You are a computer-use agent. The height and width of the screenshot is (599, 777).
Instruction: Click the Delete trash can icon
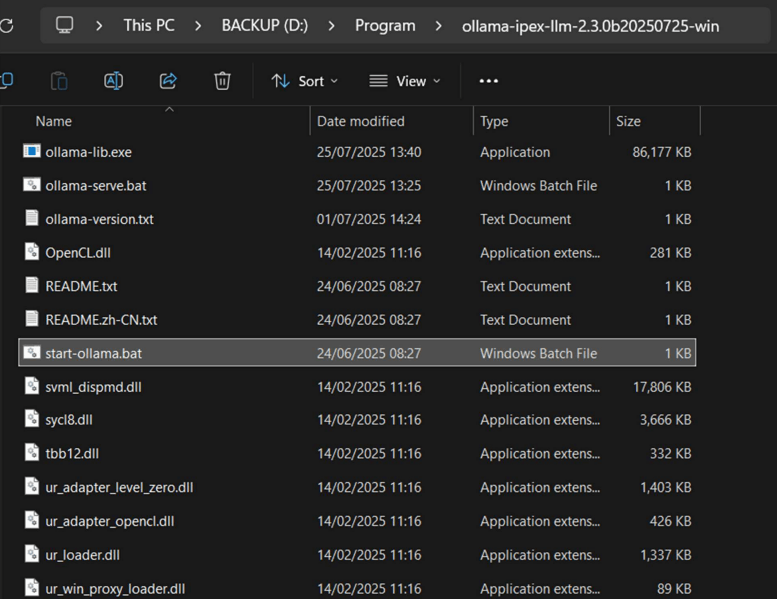click(222, 81)
